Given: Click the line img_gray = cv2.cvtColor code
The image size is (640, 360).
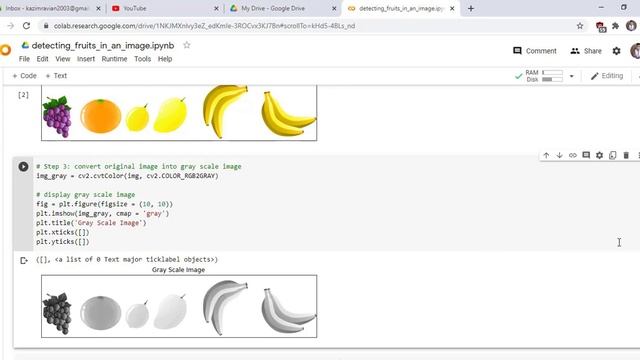Looking at the screenshot, I should coord(127,176).
